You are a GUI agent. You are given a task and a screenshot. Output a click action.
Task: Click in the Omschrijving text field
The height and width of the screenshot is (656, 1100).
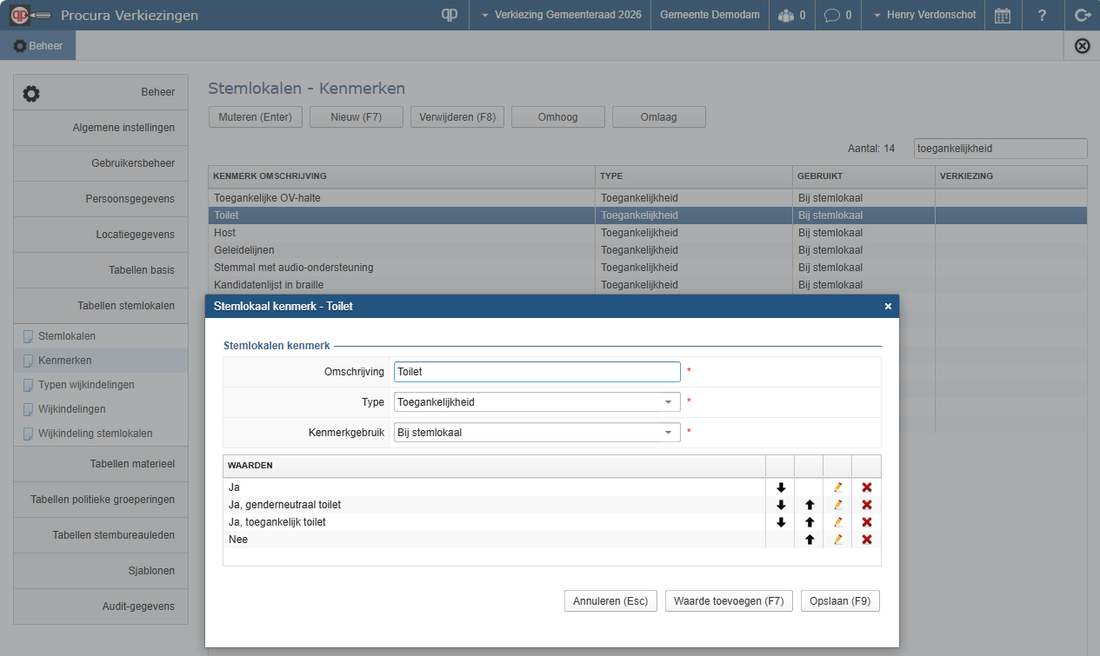point(537,371)
